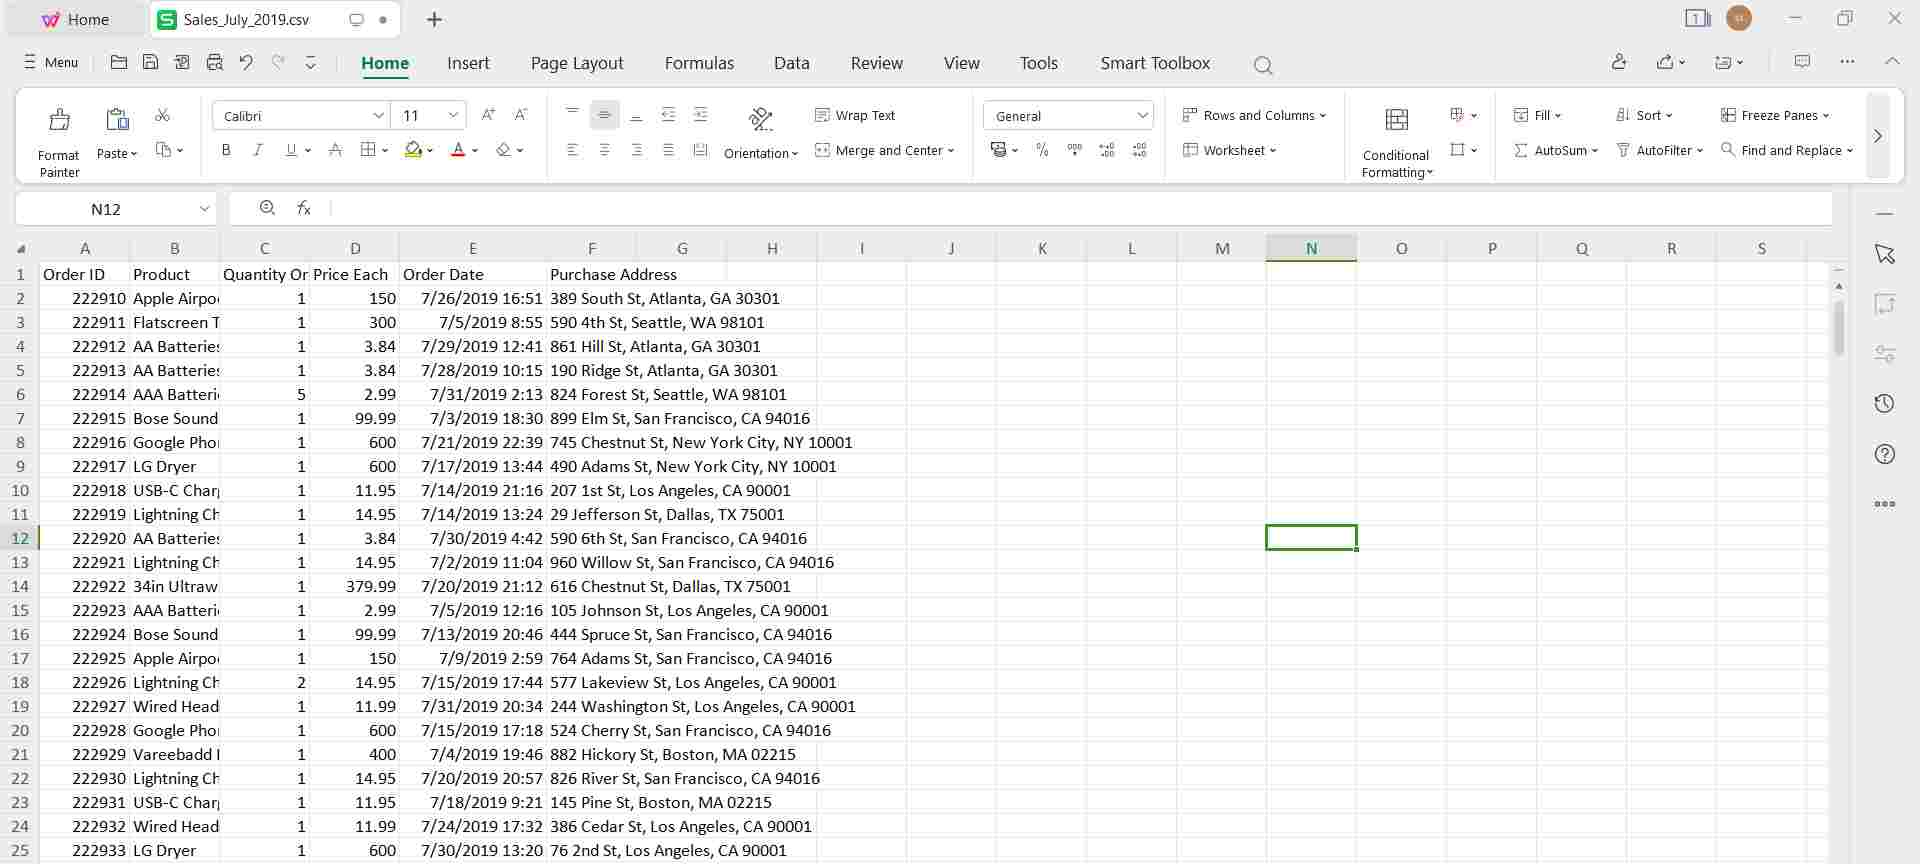Open the history clock icon in sidebar
The width and height of the screenshot is (1920, 864).
point(1884,404)
